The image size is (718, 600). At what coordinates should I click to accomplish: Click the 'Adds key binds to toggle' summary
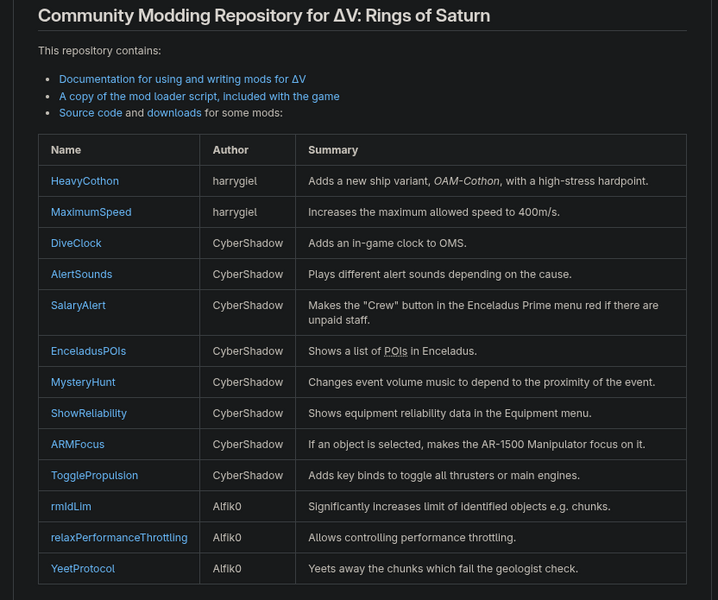pyautogui.click(x=444, y=476)
